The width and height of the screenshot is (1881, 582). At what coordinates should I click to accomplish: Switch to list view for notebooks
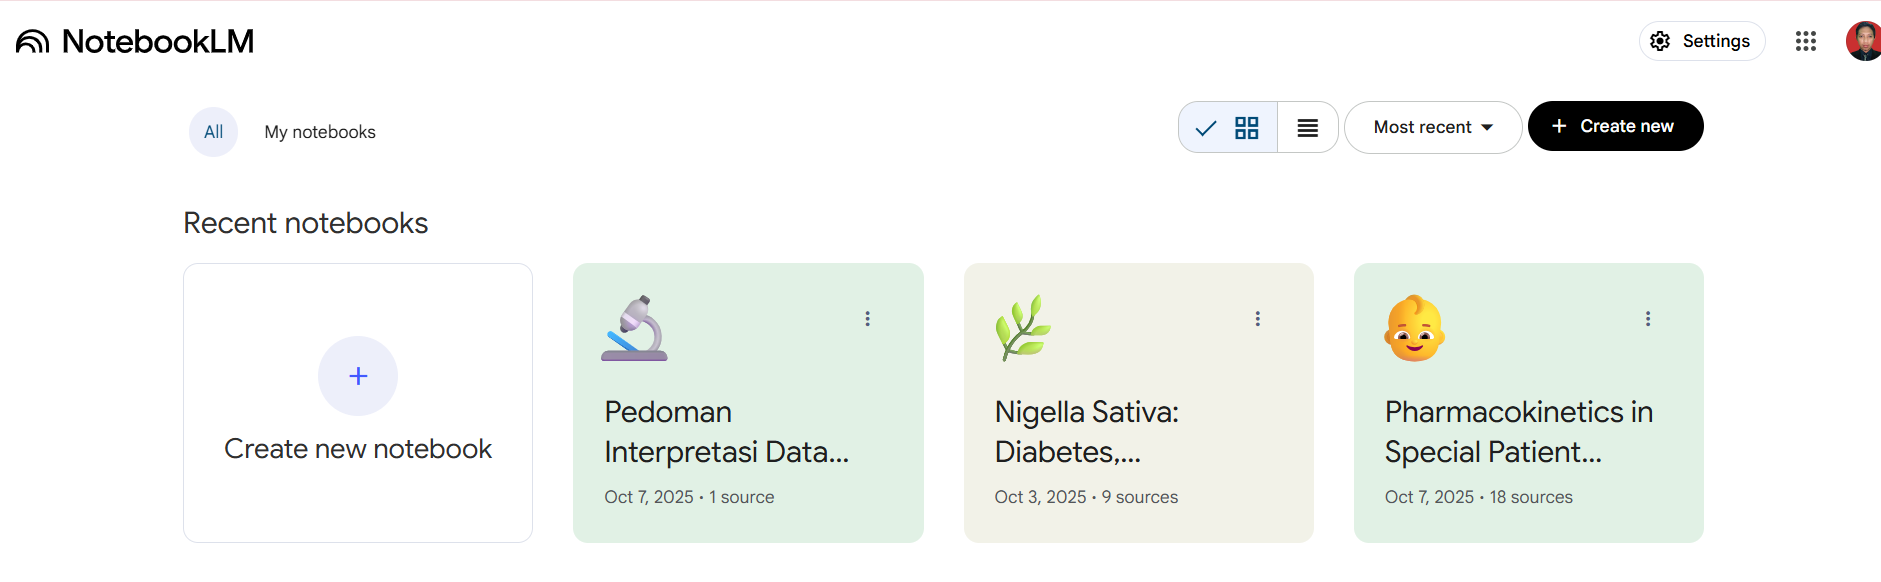click(x=1307, y=127)
